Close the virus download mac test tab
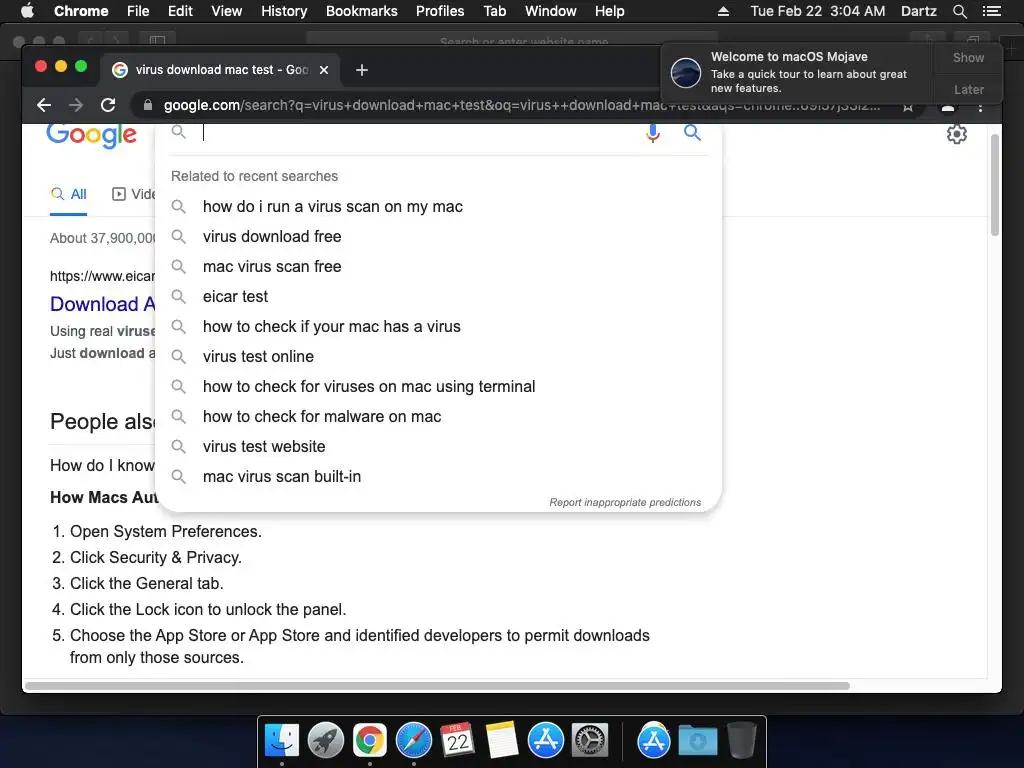 [324, 70]
